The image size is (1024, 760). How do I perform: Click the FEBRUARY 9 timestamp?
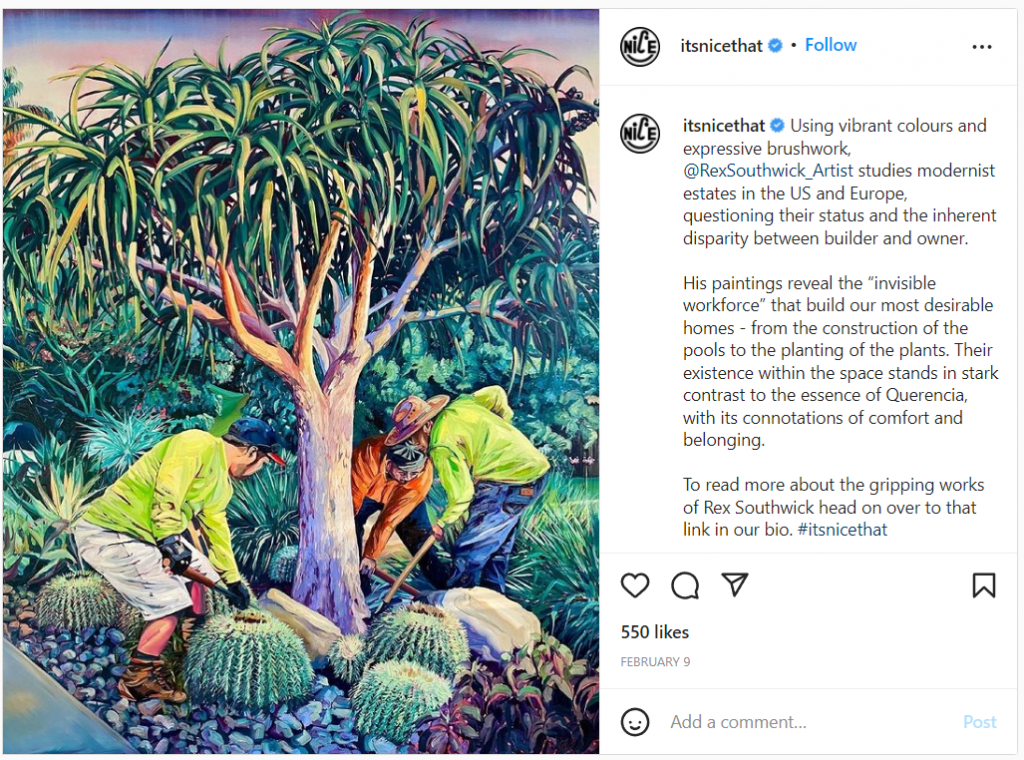pos(655,661)
